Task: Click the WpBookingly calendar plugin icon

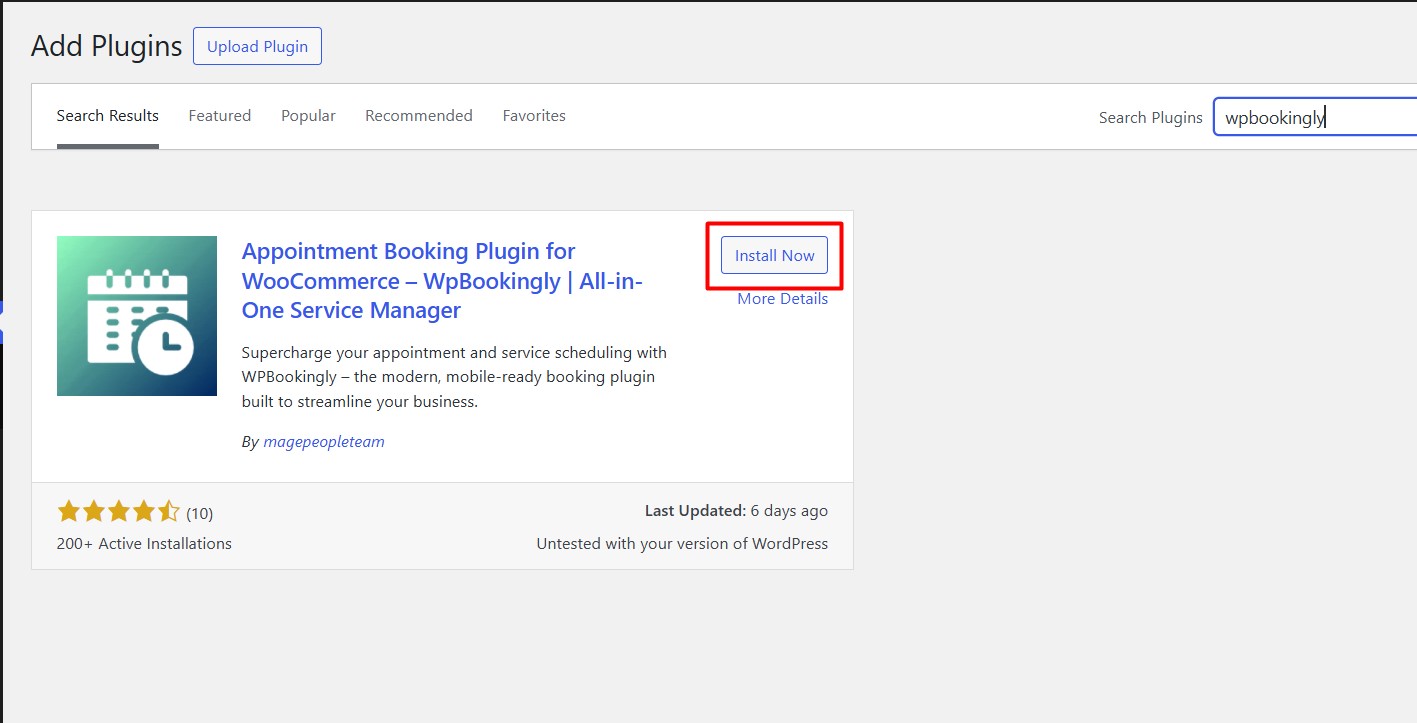Action: 137,316
